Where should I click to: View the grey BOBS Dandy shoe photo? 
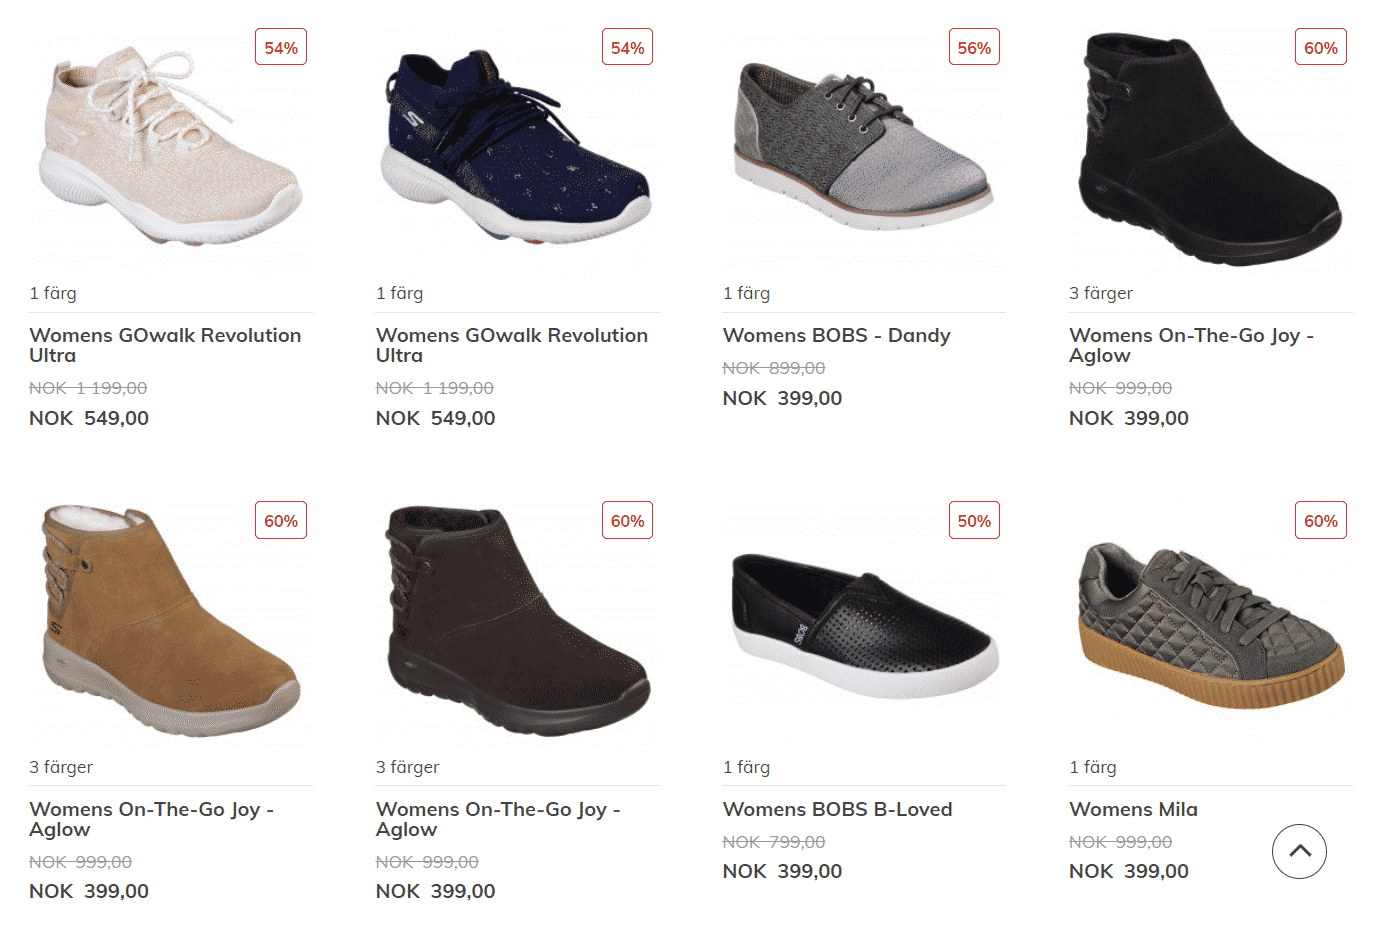pos(864,145)
